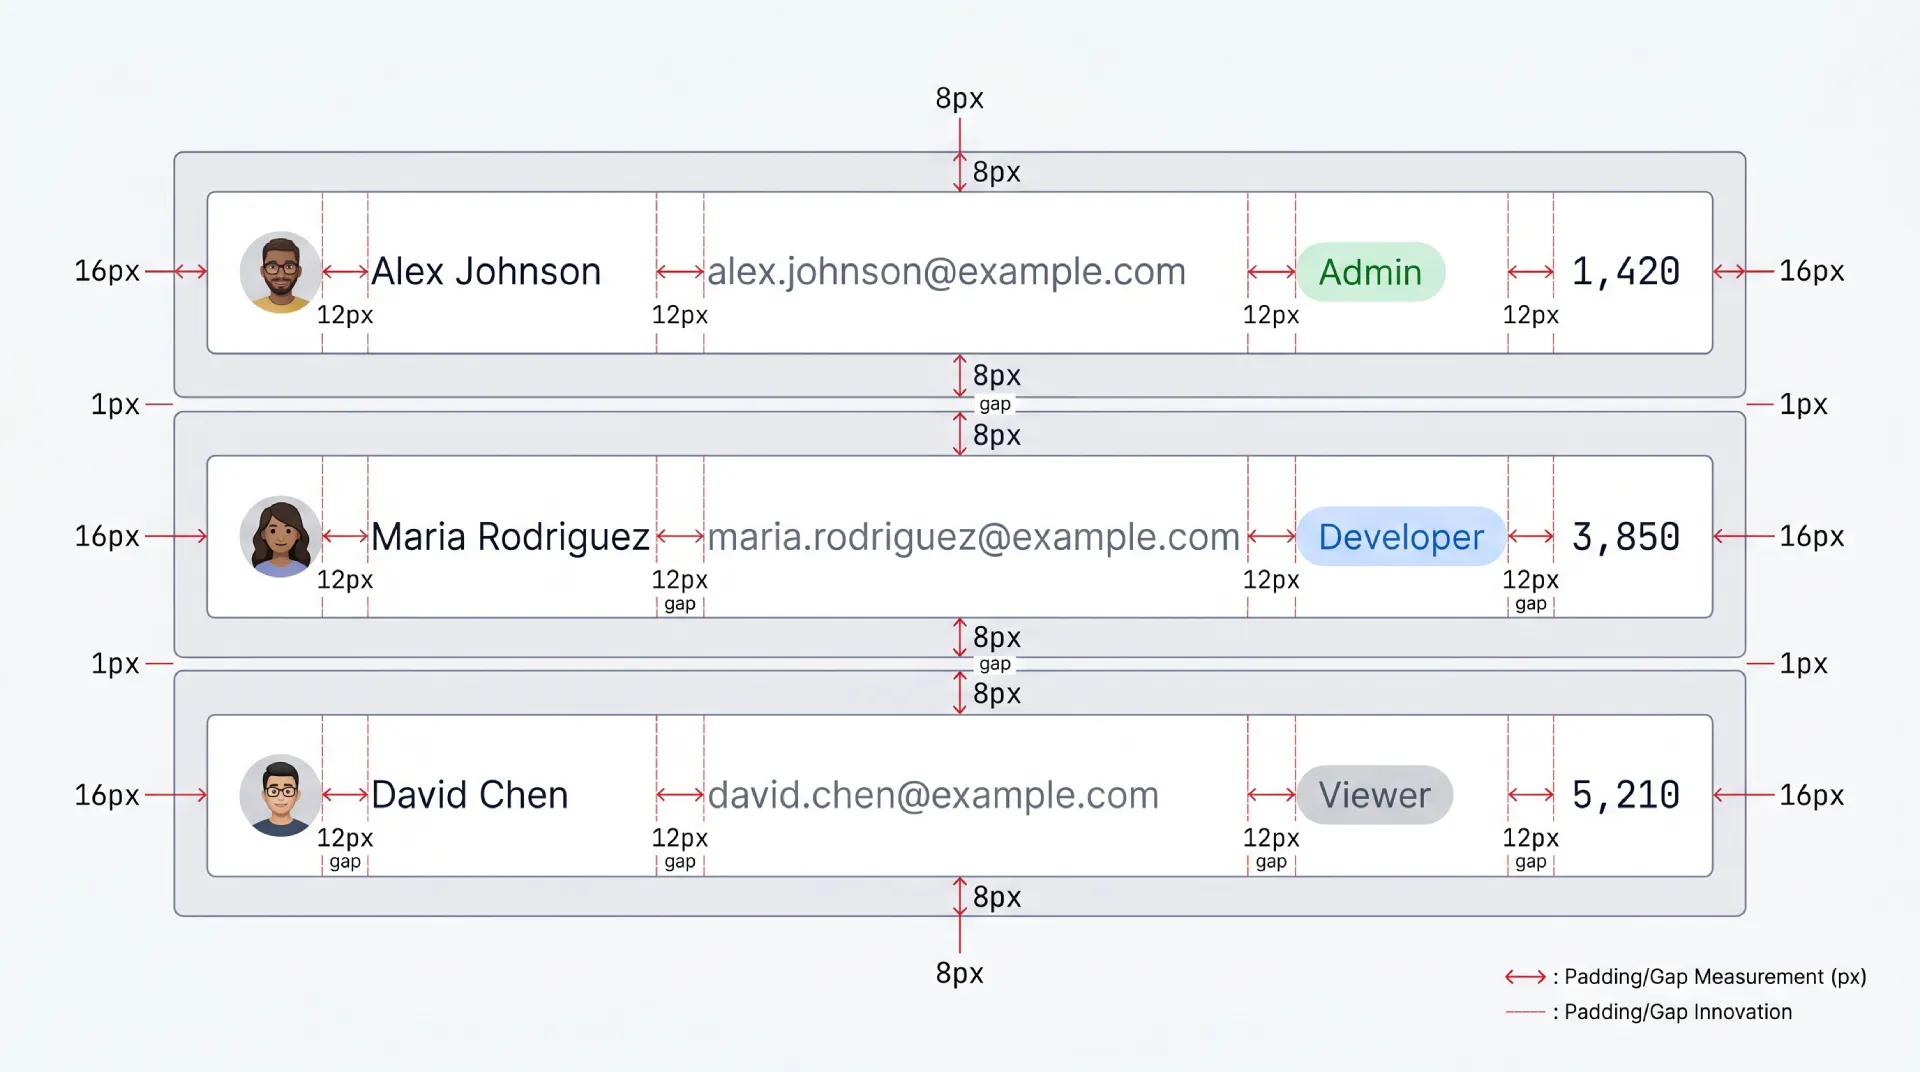Select the name Maria Rodriguez
This screenshot has height=1072, width=1920.
click(x=510, y=537)
